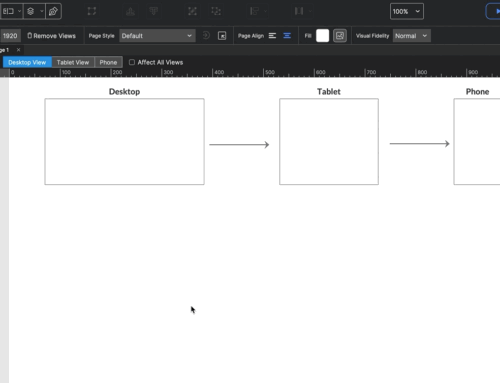Enable the Affect All Views checkbox
500x383 pixels.
click(132, 62)
